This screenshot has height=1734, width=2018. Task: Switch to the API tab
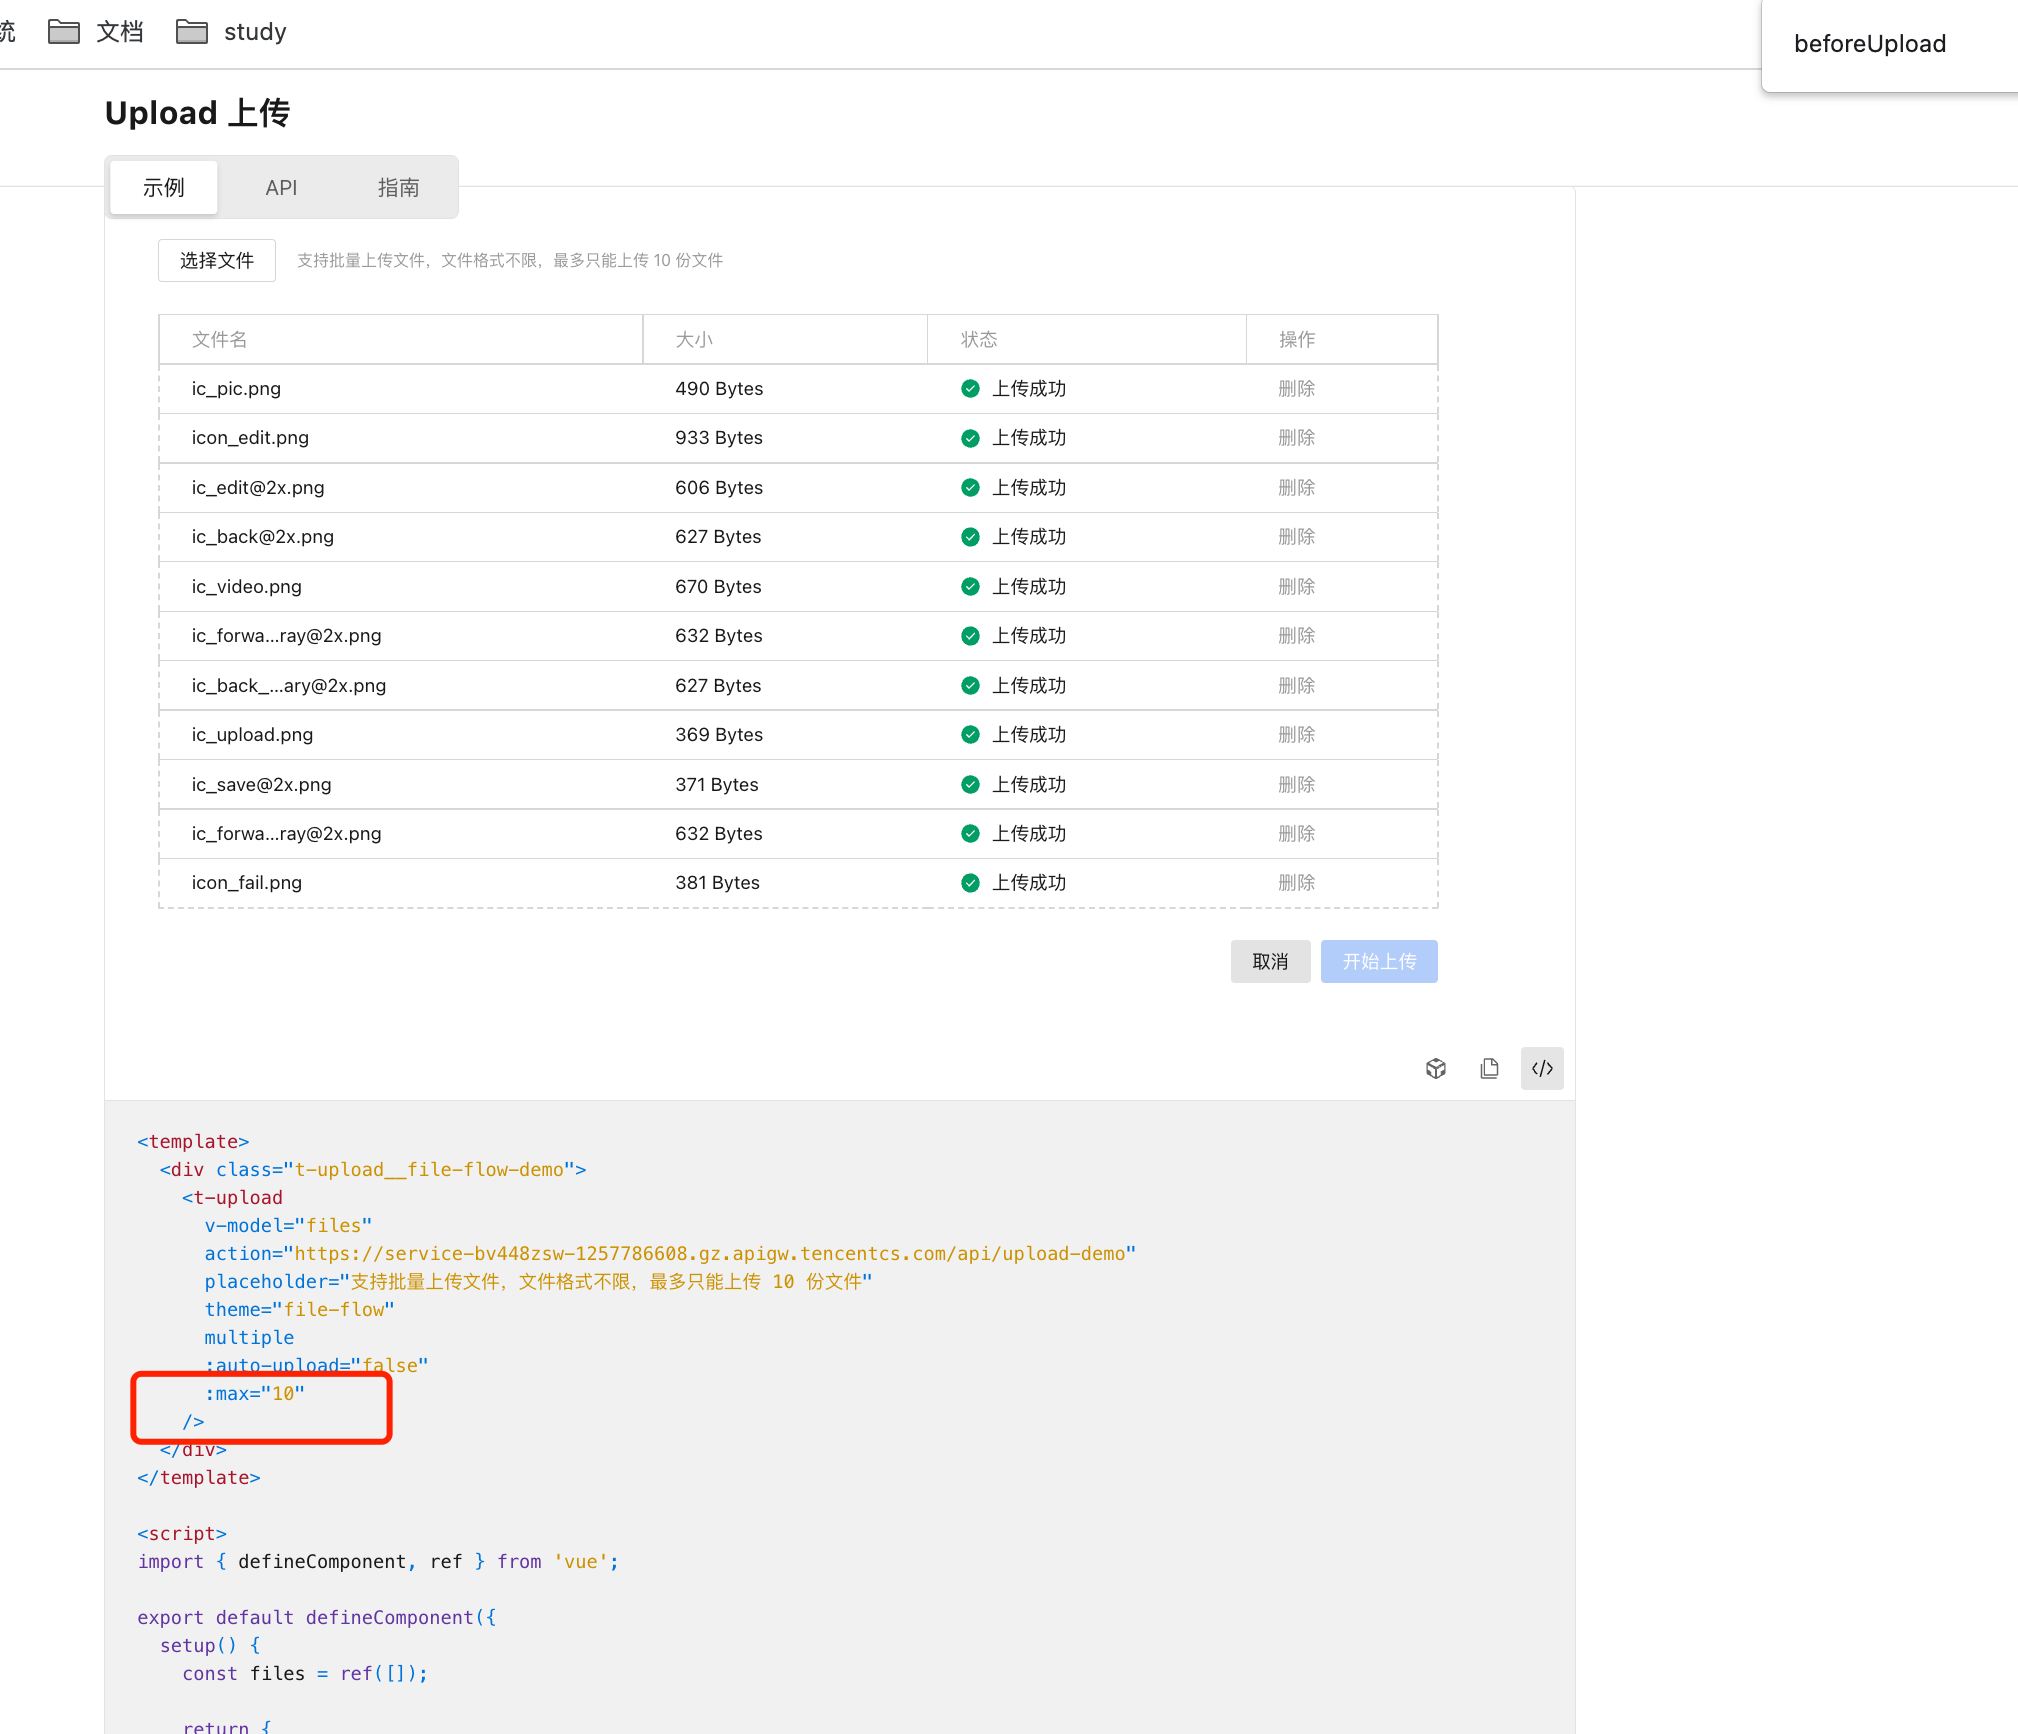coord(281,187)
